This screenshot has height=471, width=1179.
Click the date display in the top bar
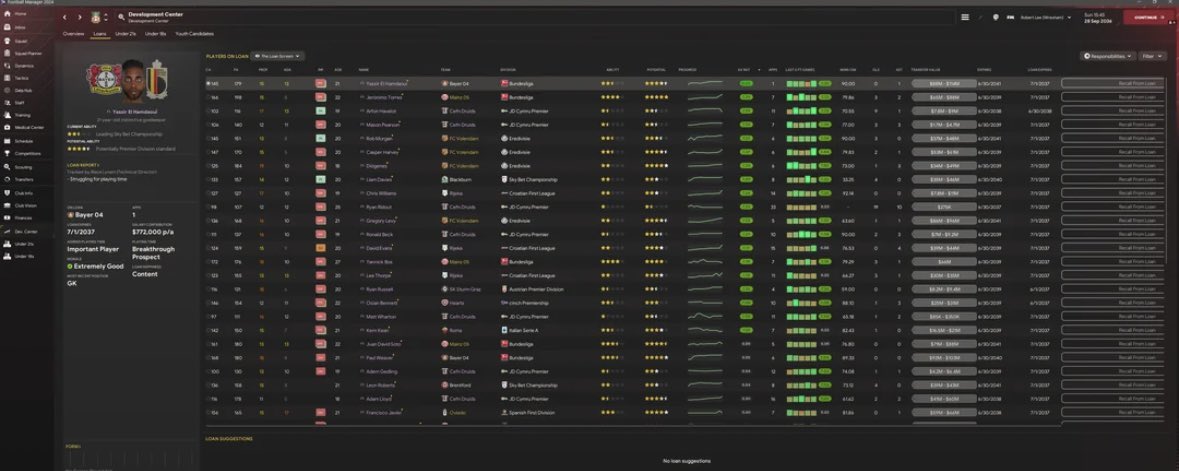(x=1098, y=17)
